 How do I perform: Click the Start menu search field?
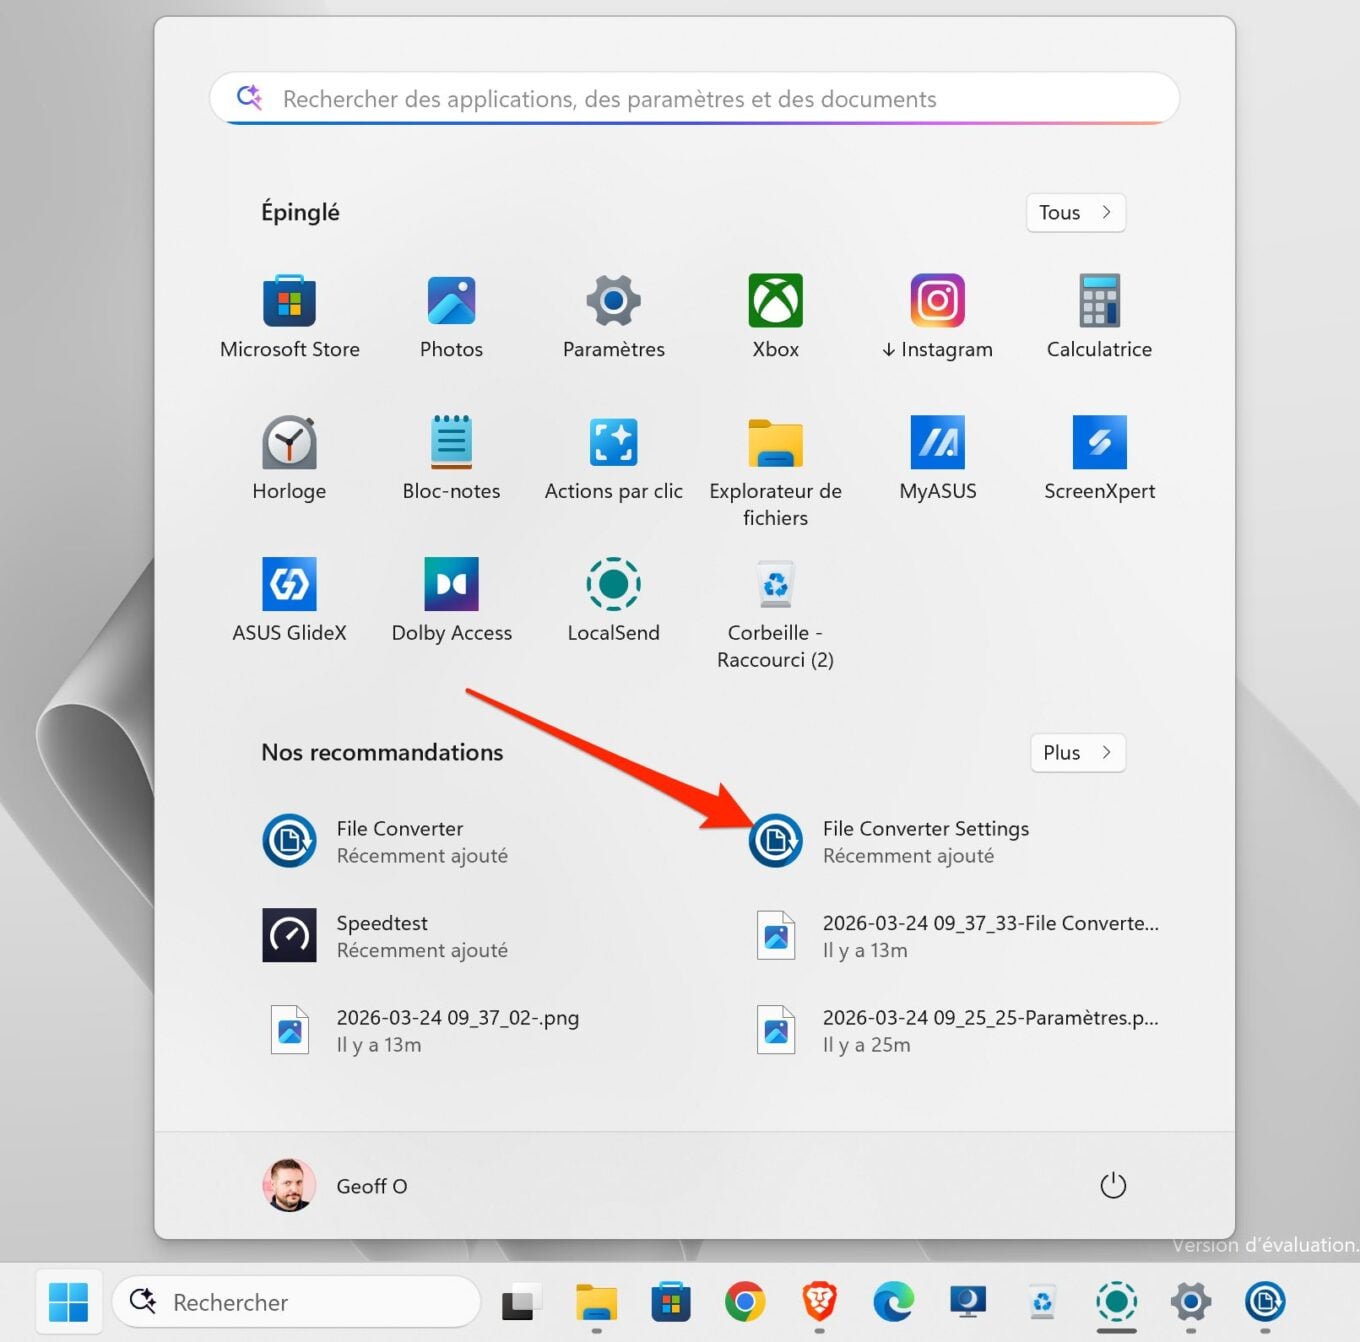click(x=694, y=99)
